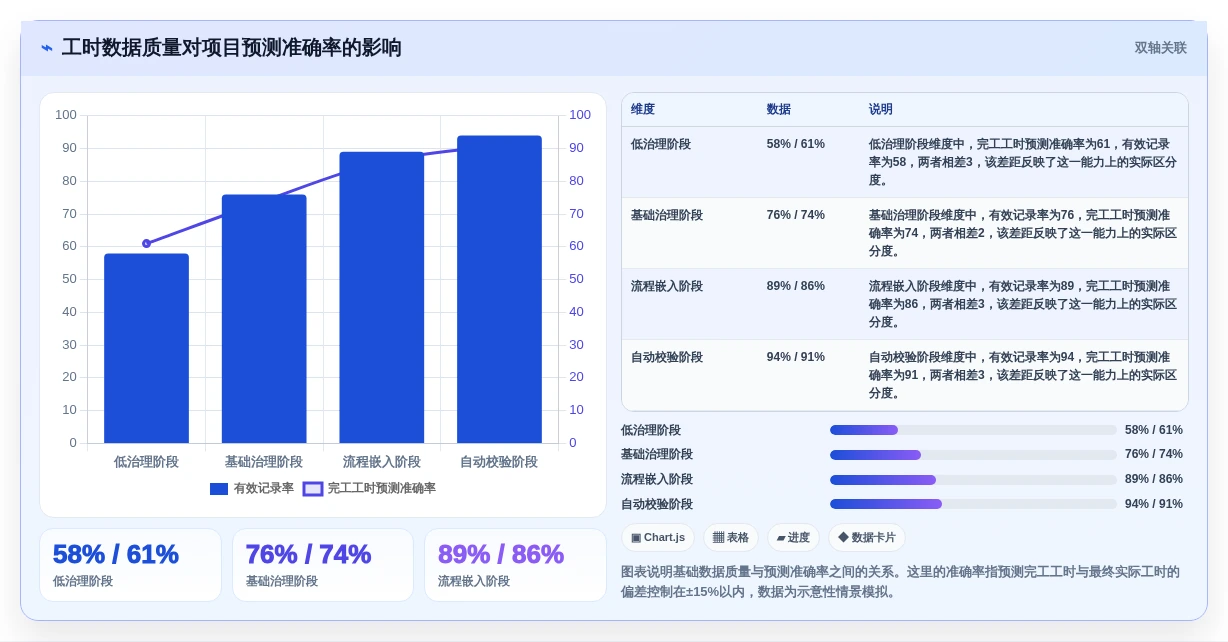Screen dimensions: 1228x642
Task: Click the 低治理阶段 bar in the chart
Action: pyautogui.click(x=146, y=348)
